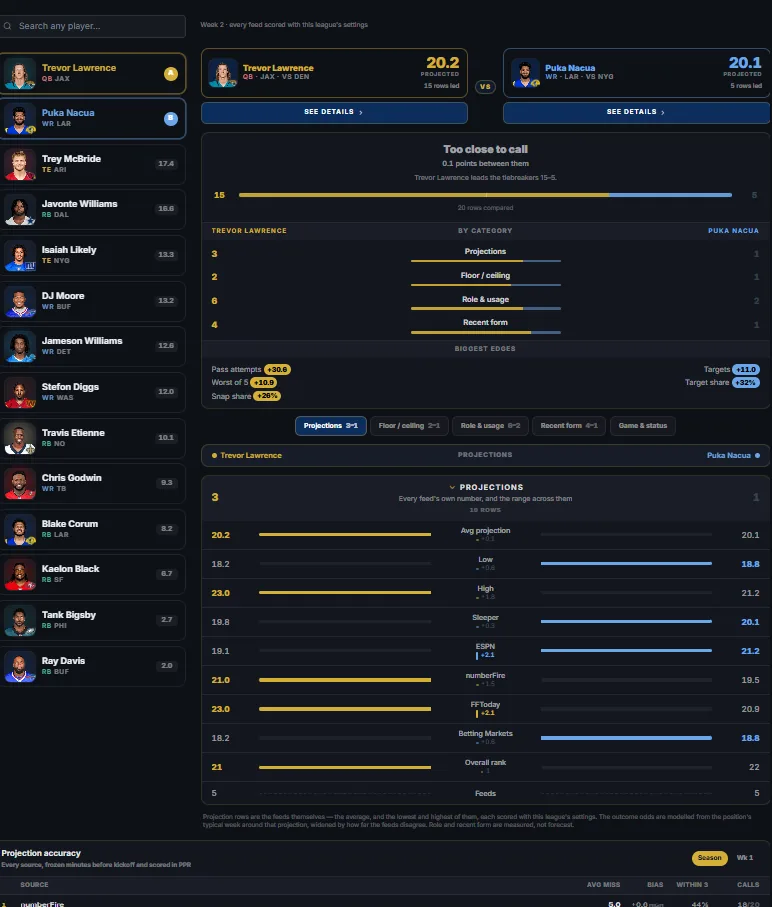Screen dimensions: 772x907
Task: Click the SOURCE column header
Action: (34, 885)
